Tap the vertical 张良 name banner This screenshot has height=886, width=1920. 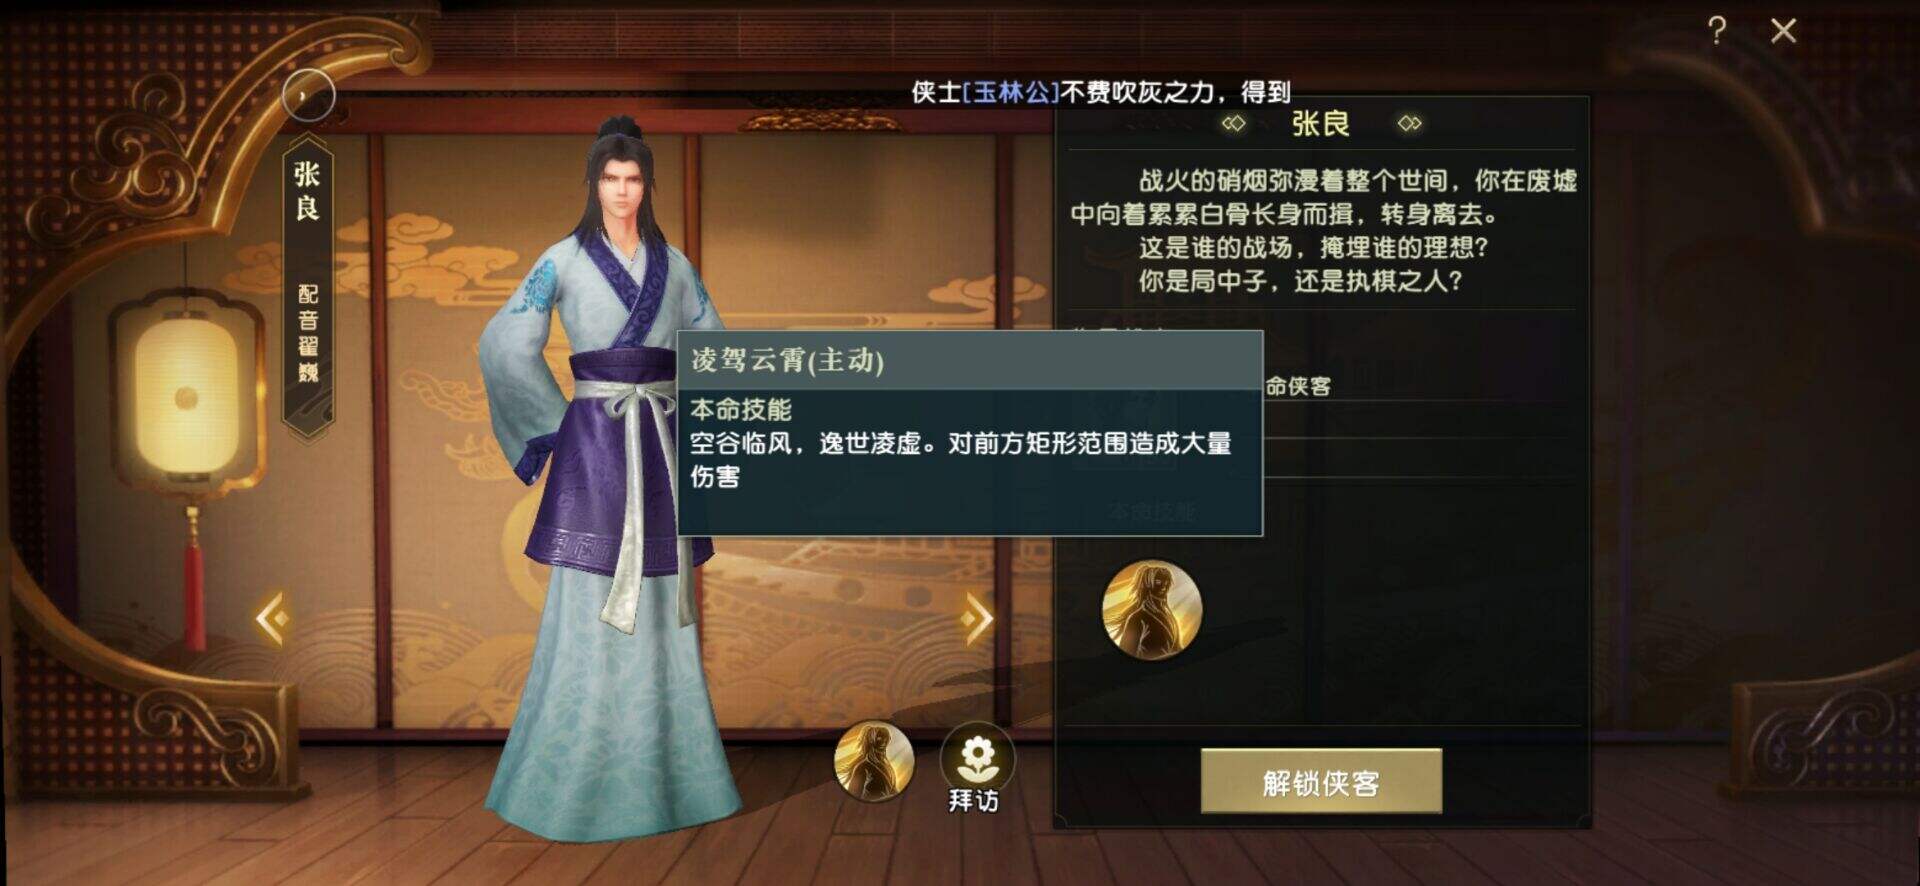click(x=308, y=190)
